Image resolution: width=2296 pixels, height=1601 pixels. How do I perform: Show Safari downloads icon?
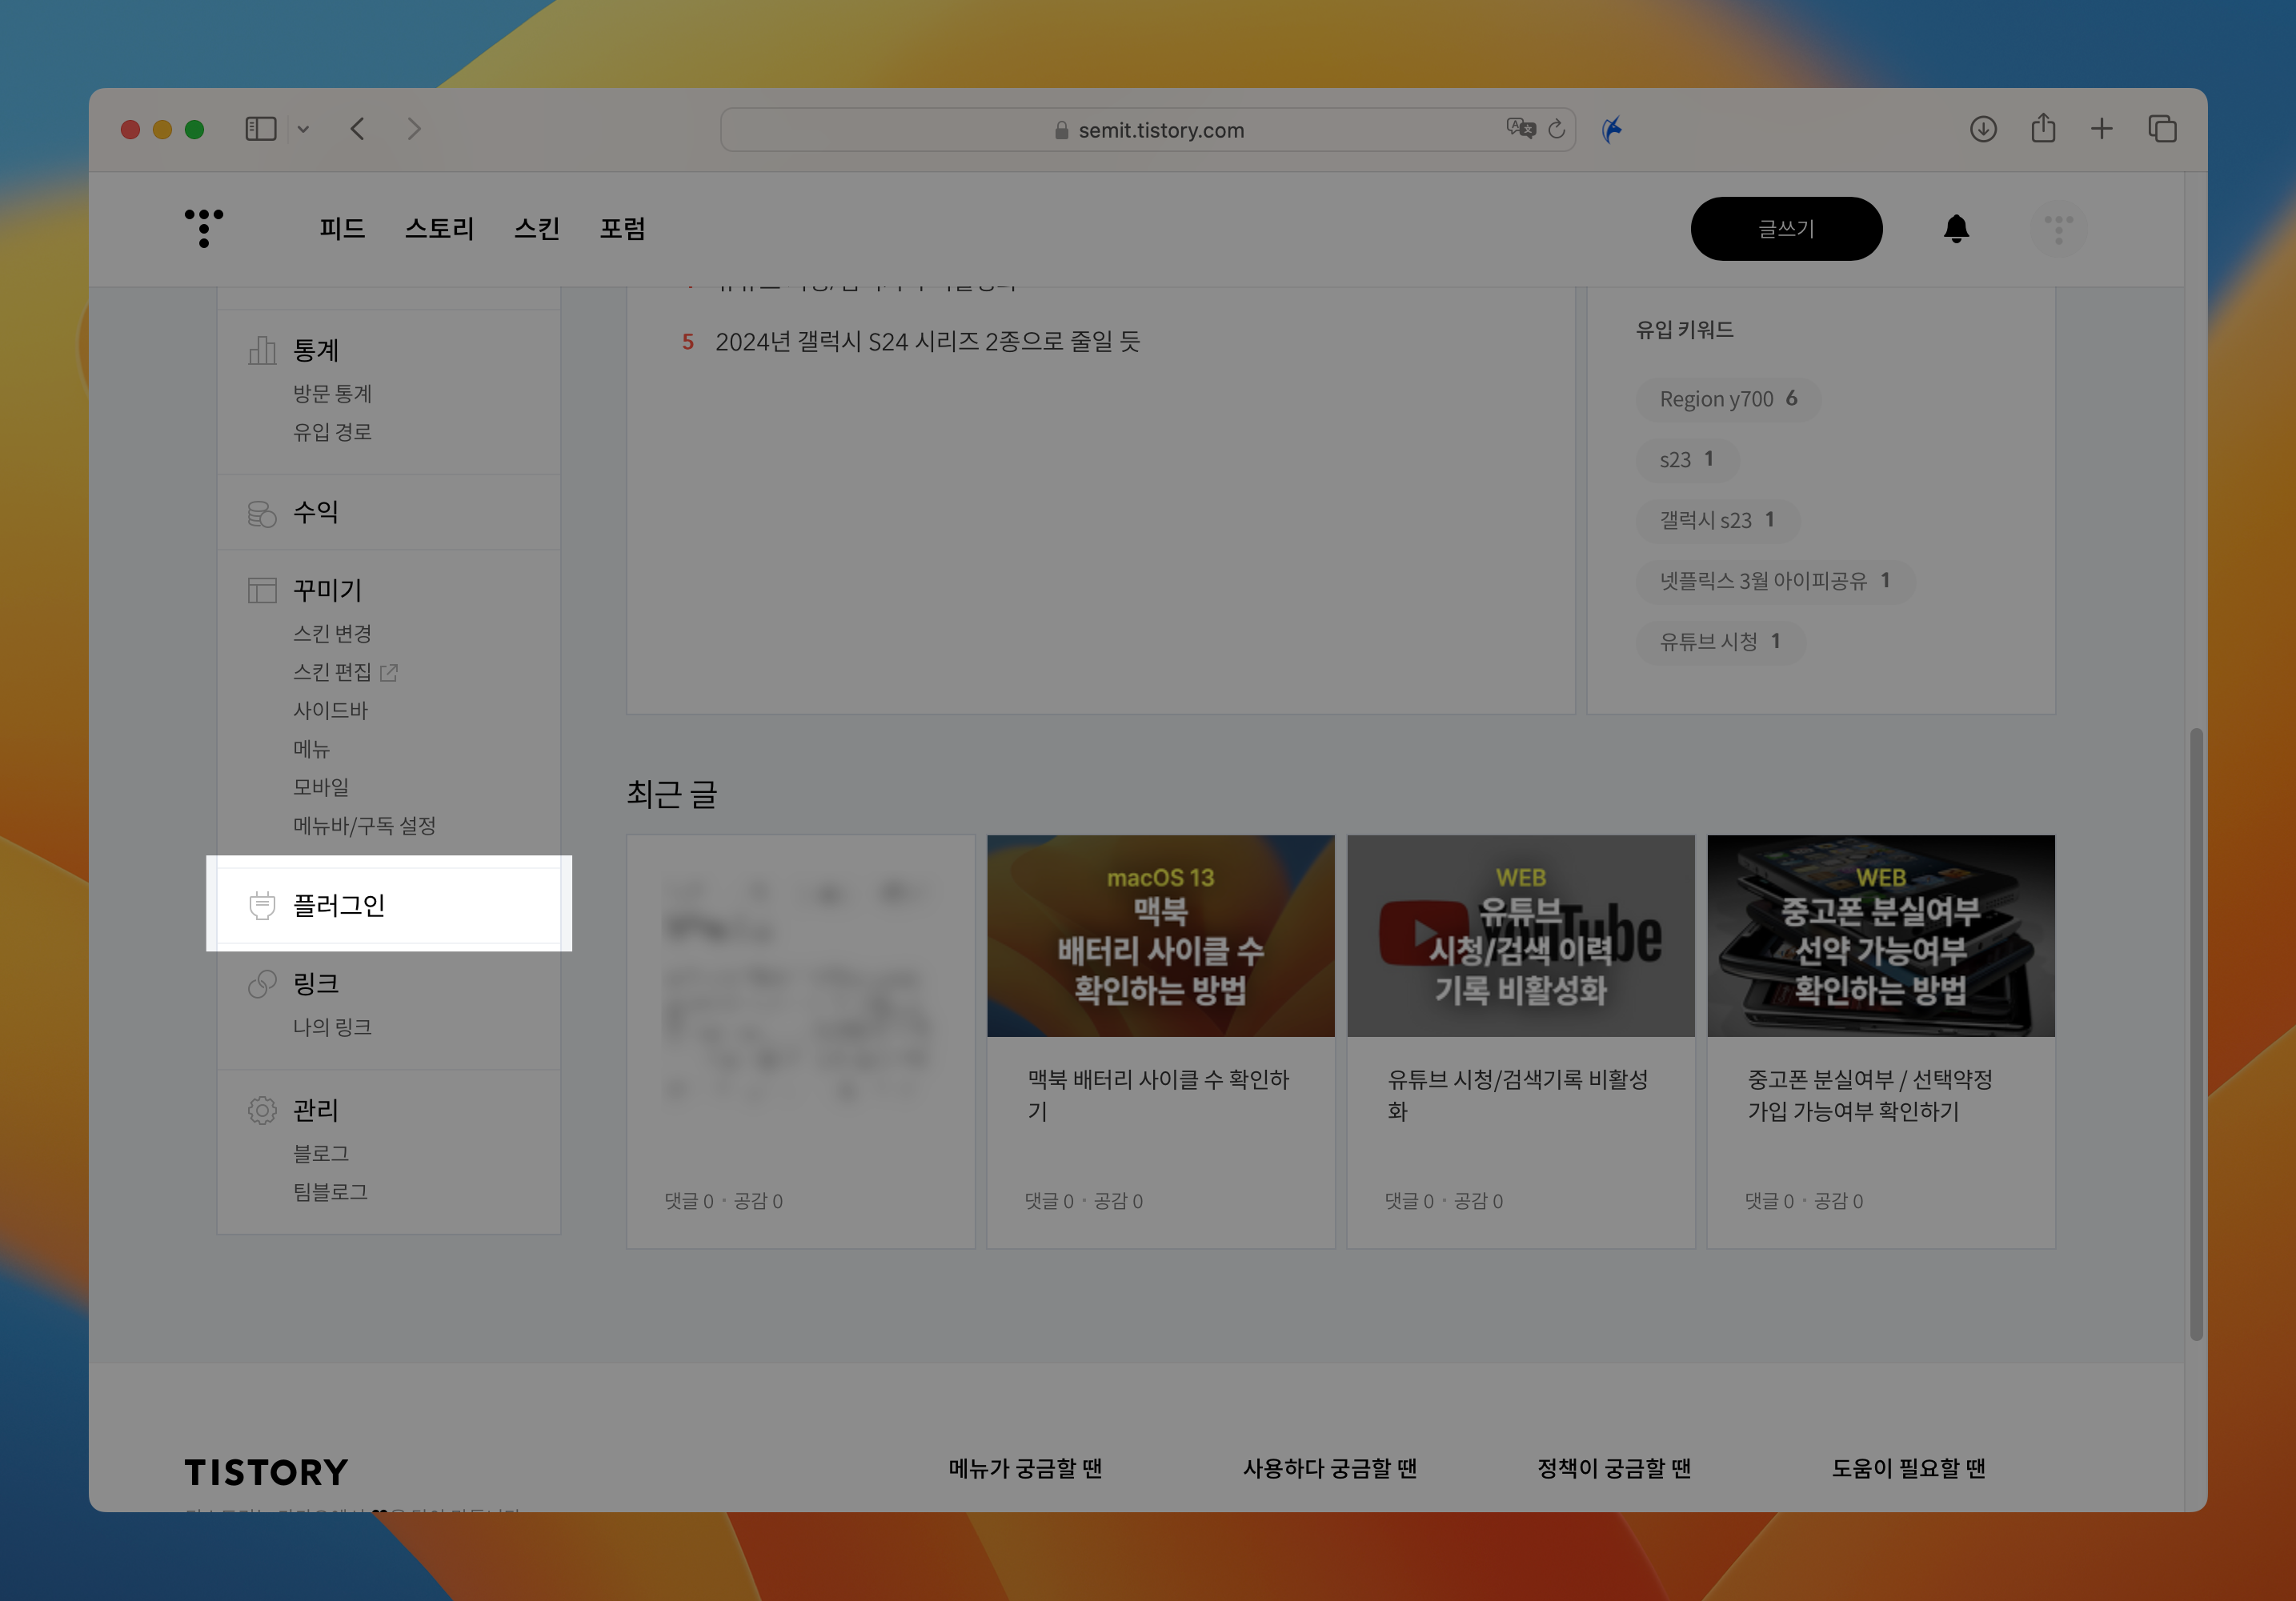pyautogui.click(x=1983, y=129)
